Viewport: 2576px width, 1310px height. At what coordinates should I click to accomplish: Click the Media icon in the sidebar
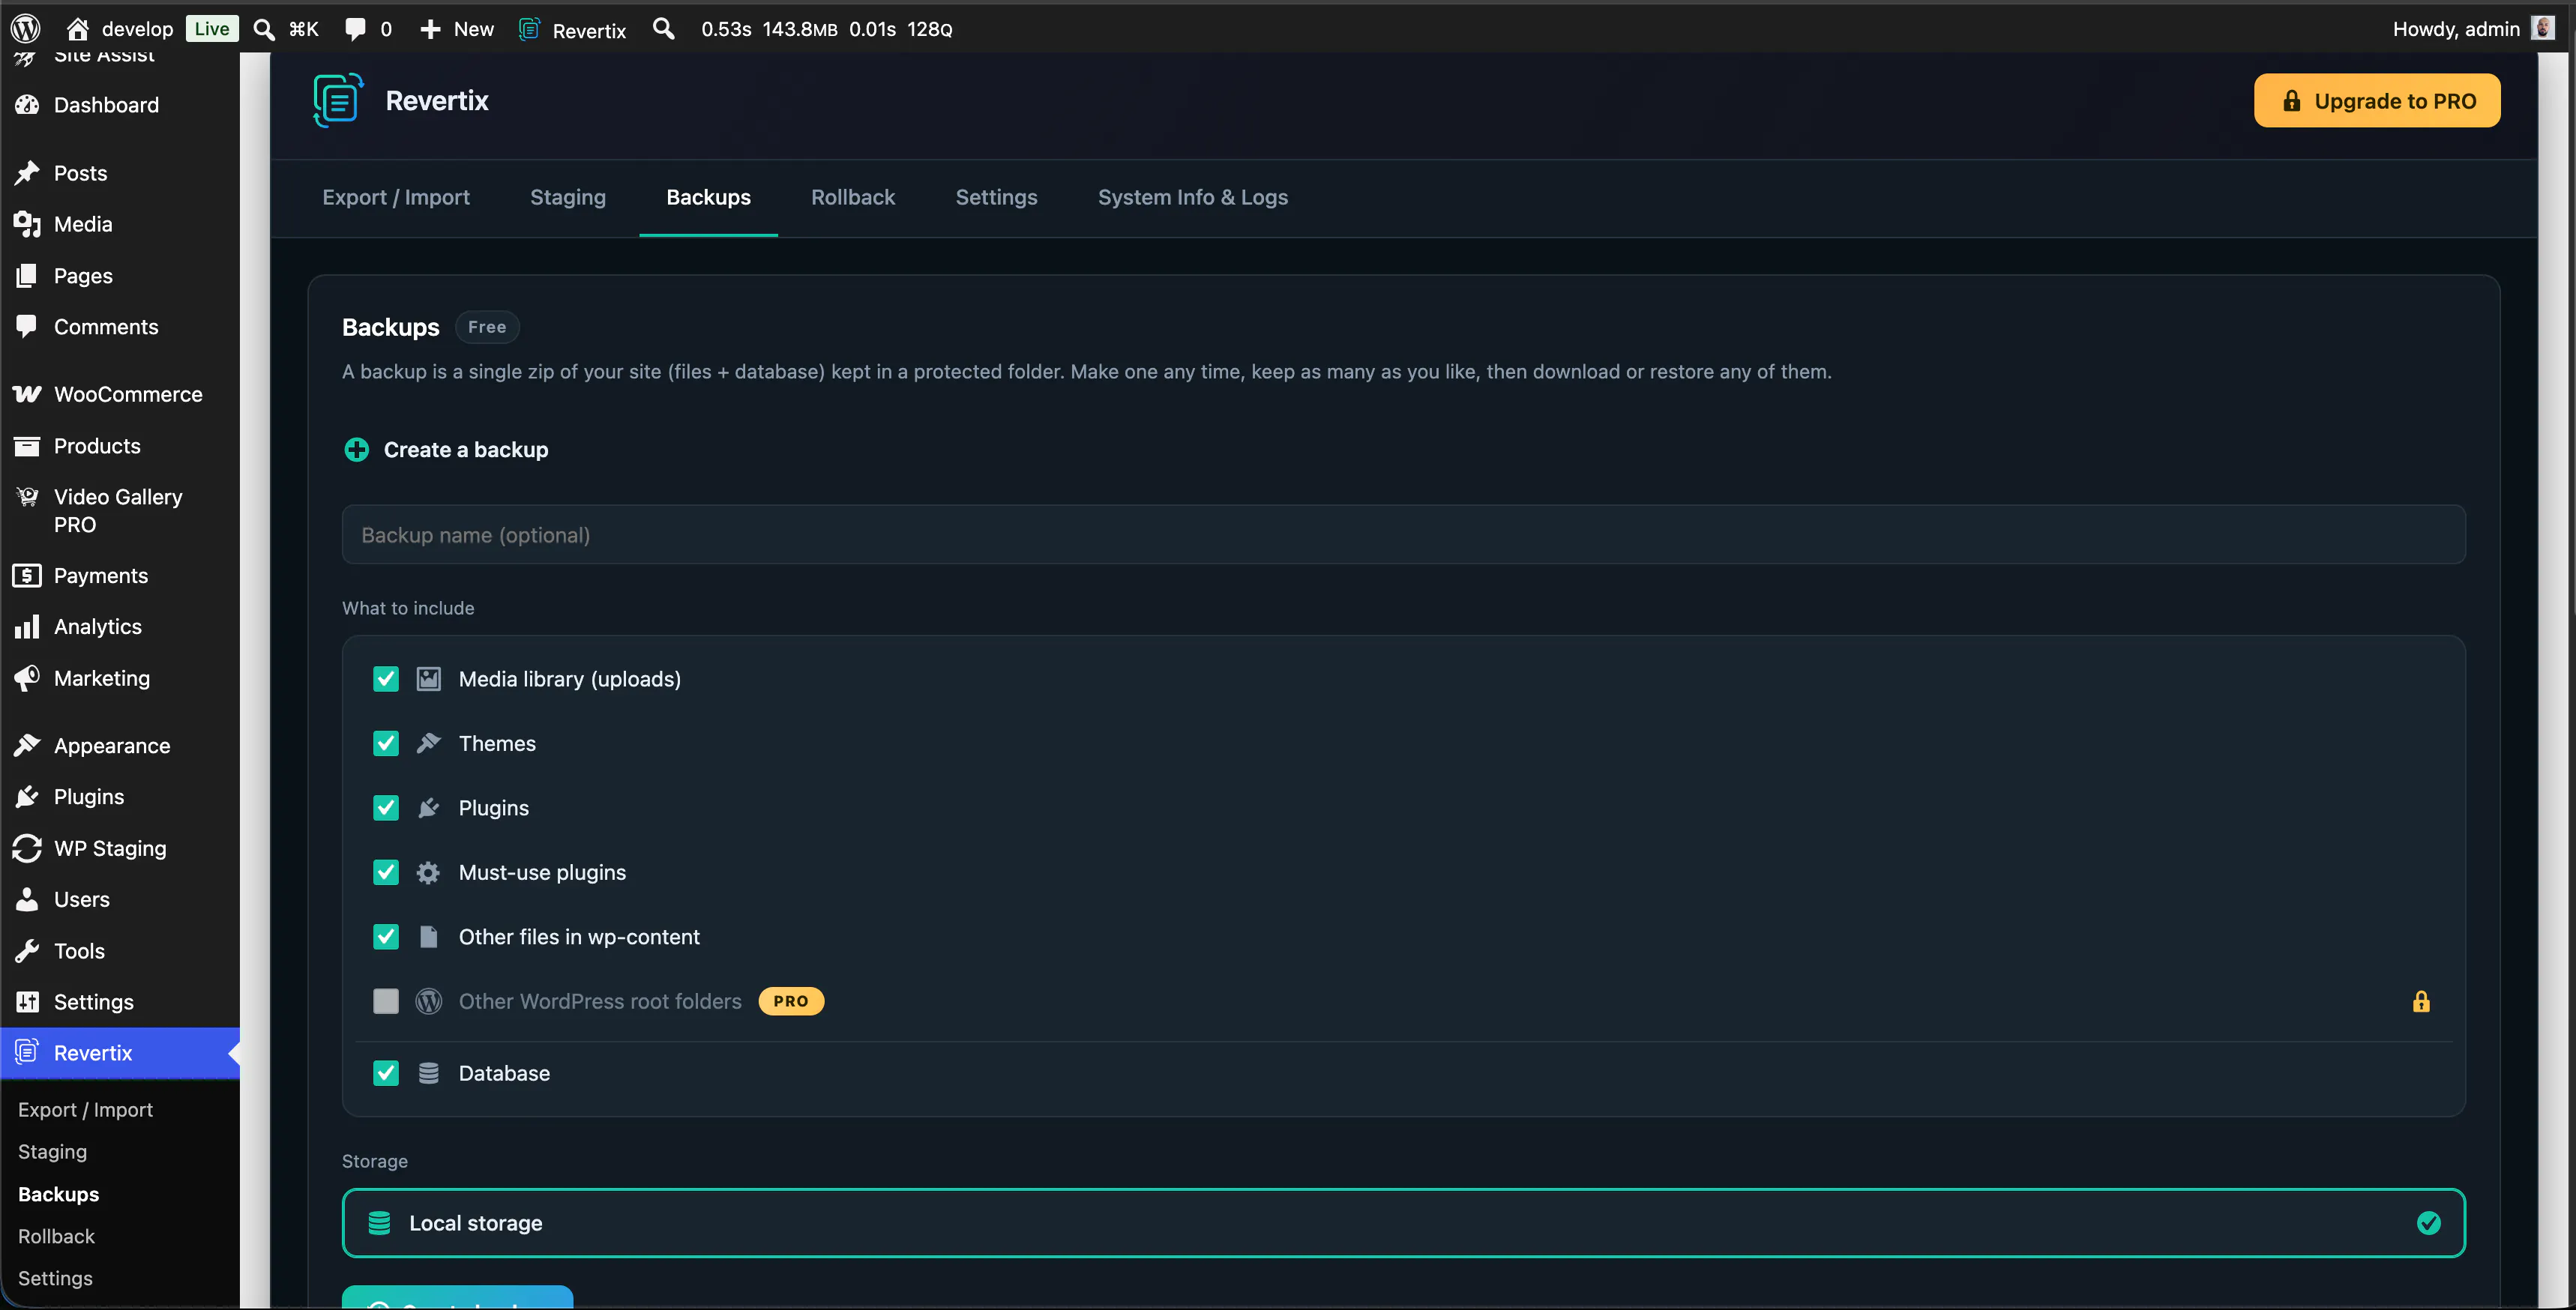pos(27,224)
